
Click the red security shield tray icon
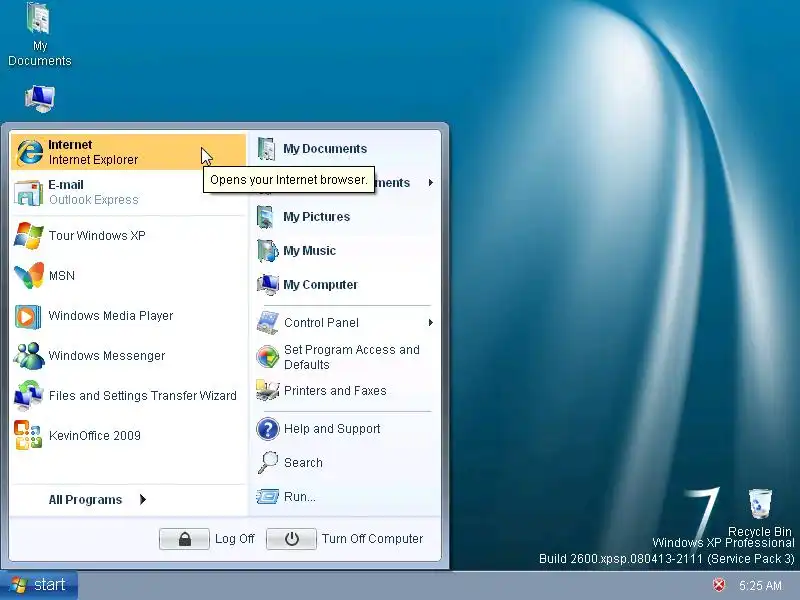pos(719,585)
